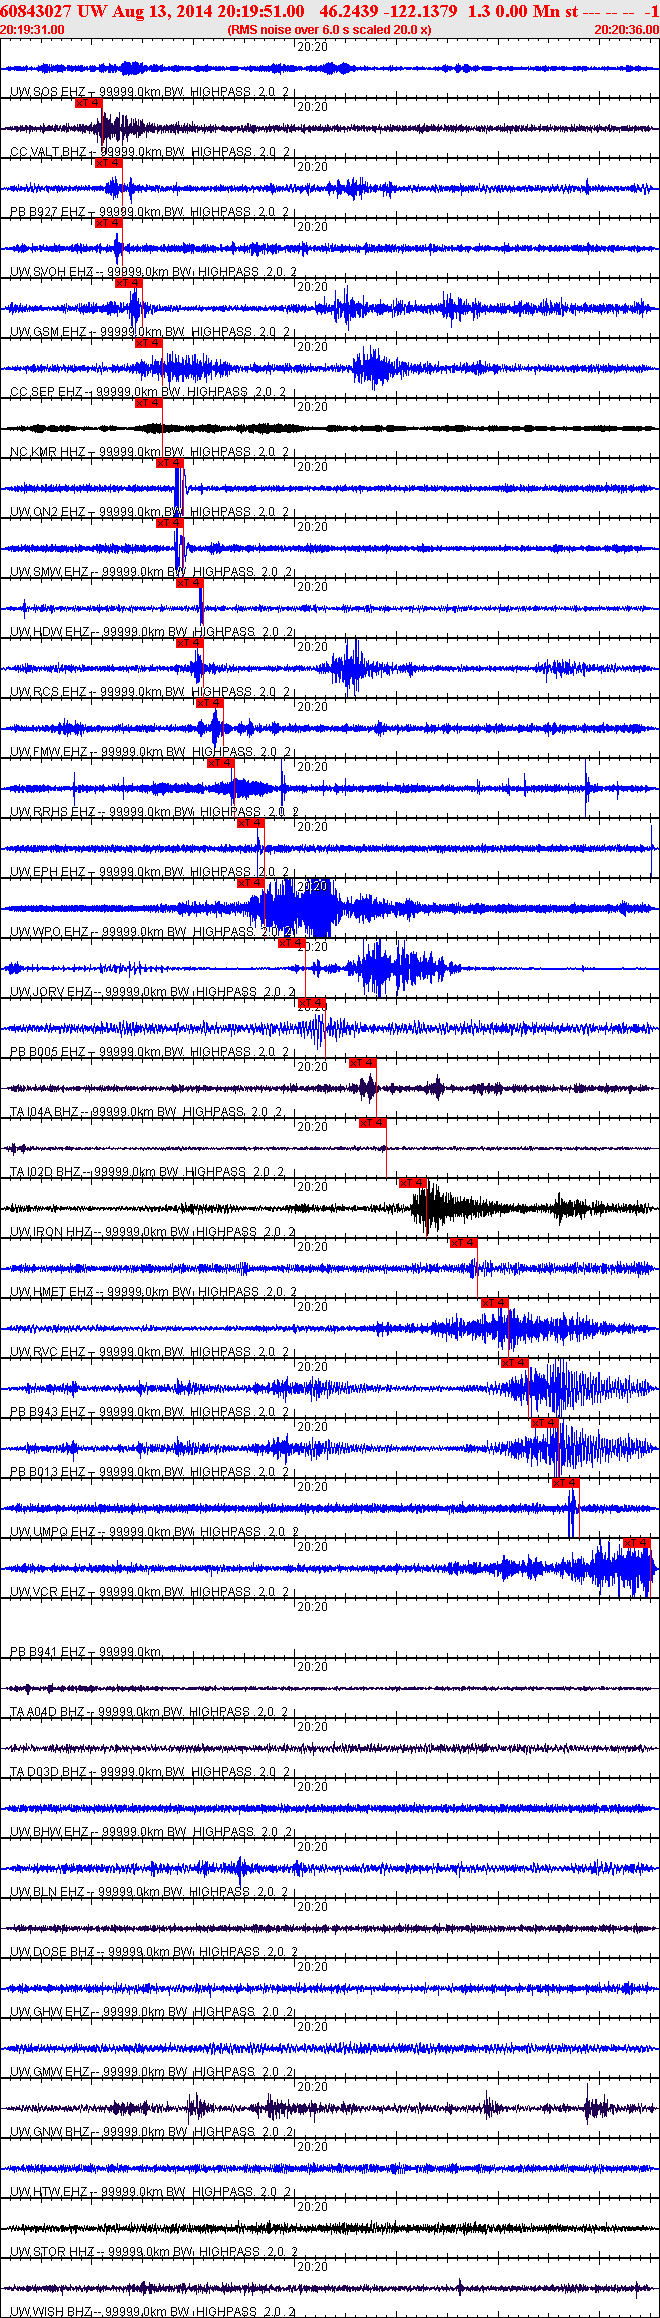The width and height of the screenshot is (660, 2318).
Task: Click the end time 20:20:36.00 label
Action: coord(627,30)
